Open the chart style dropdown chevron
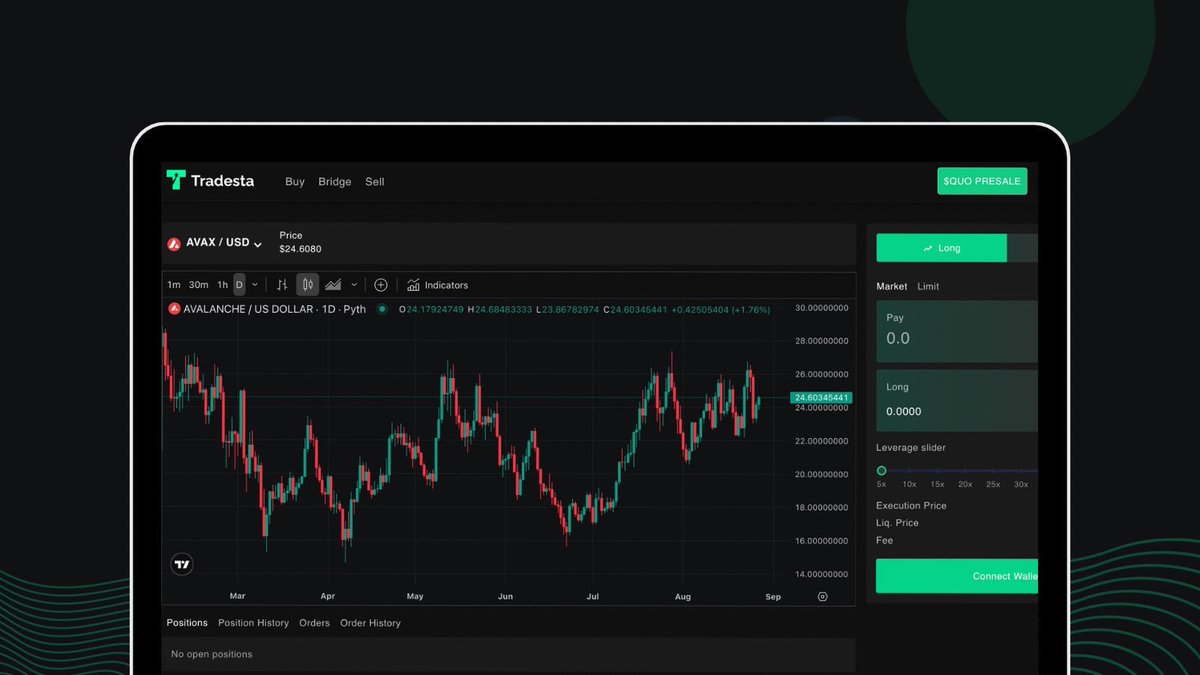Screen dimensions: 1200x675 (x=353, y=285)
